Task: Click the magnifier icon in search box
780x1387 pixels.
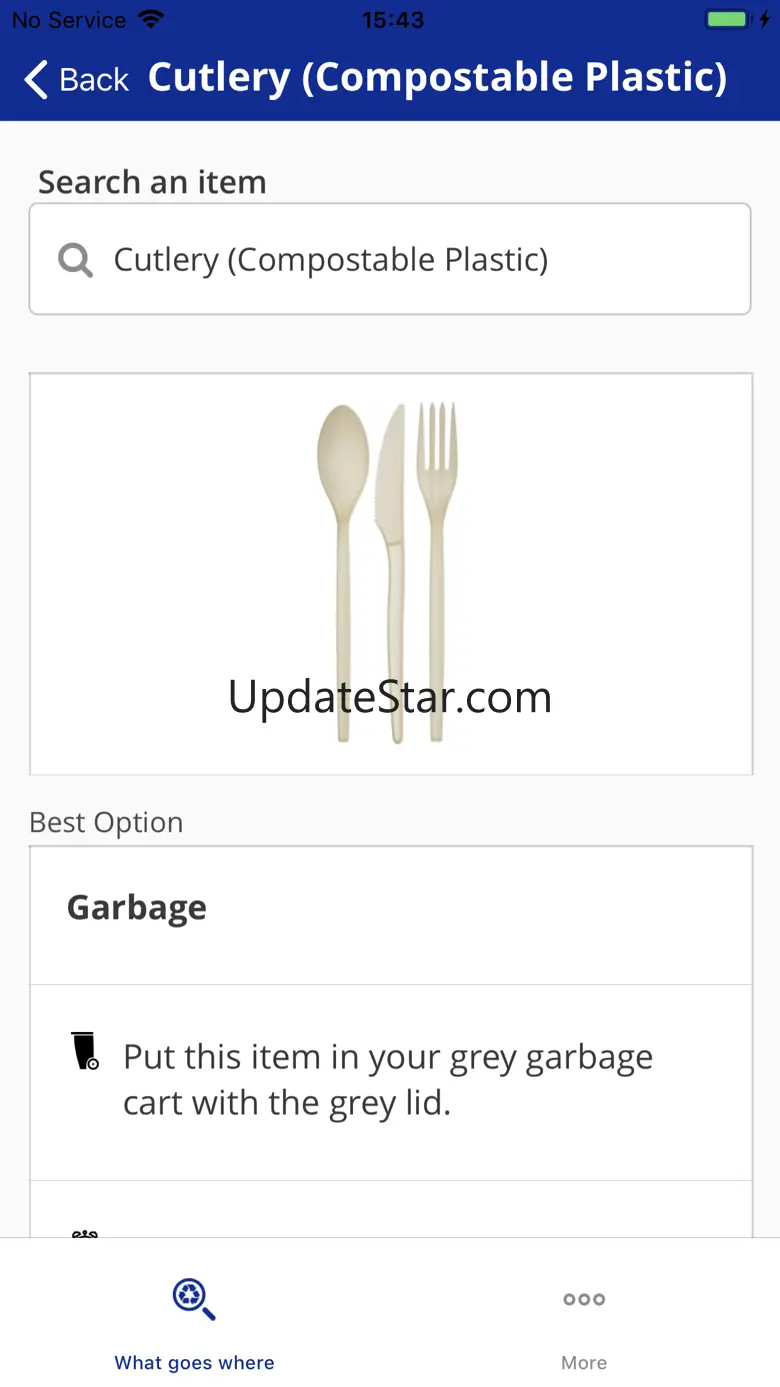Action: tap(75, 260)
